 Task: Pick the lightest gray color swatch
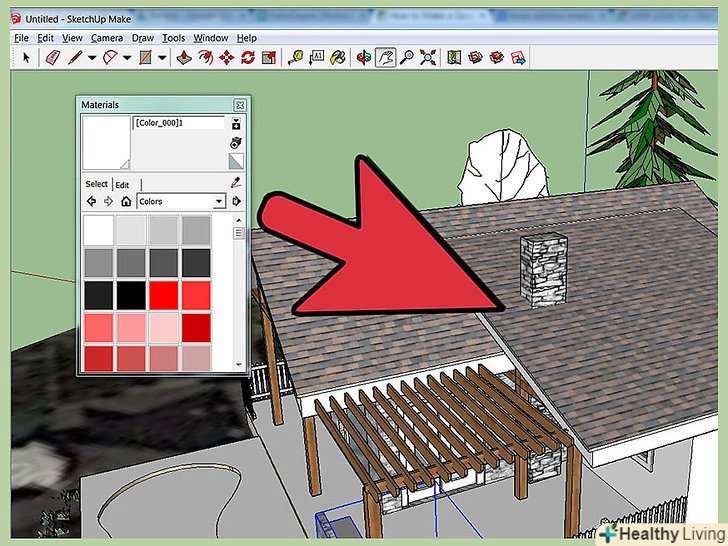coord(131,230)
